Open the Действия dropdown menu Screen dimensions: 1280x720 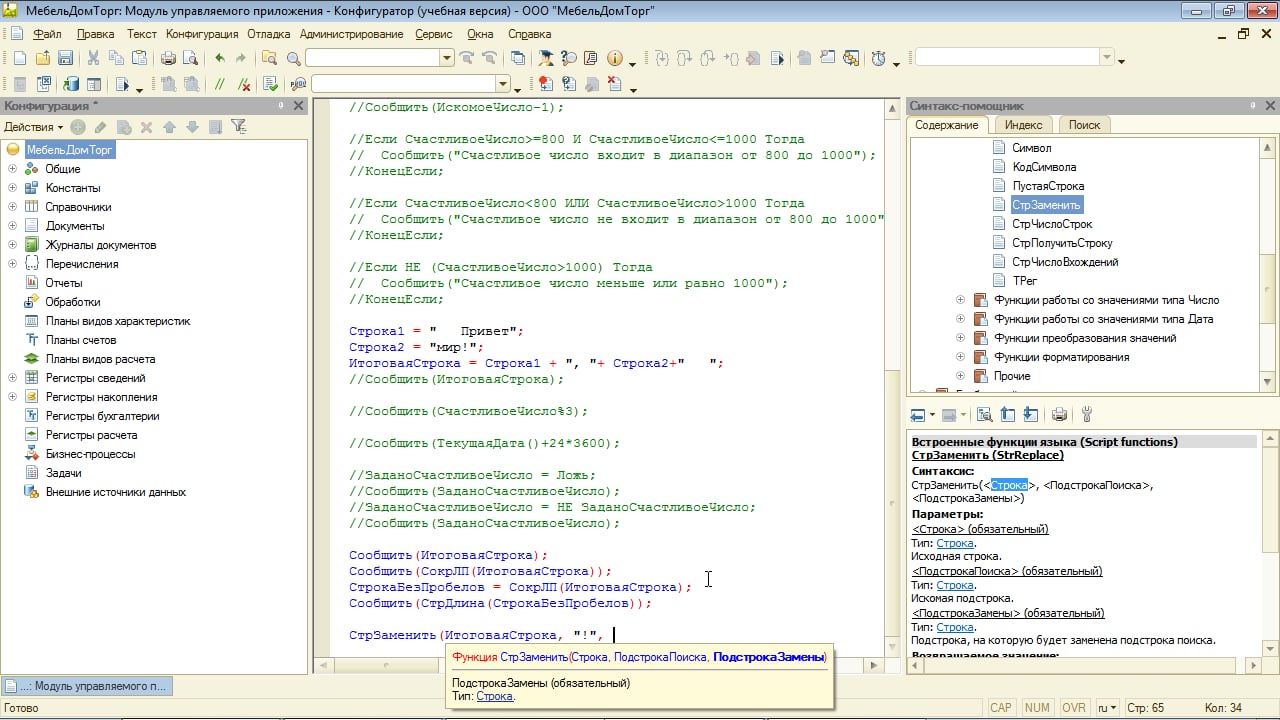coord(33,127)
